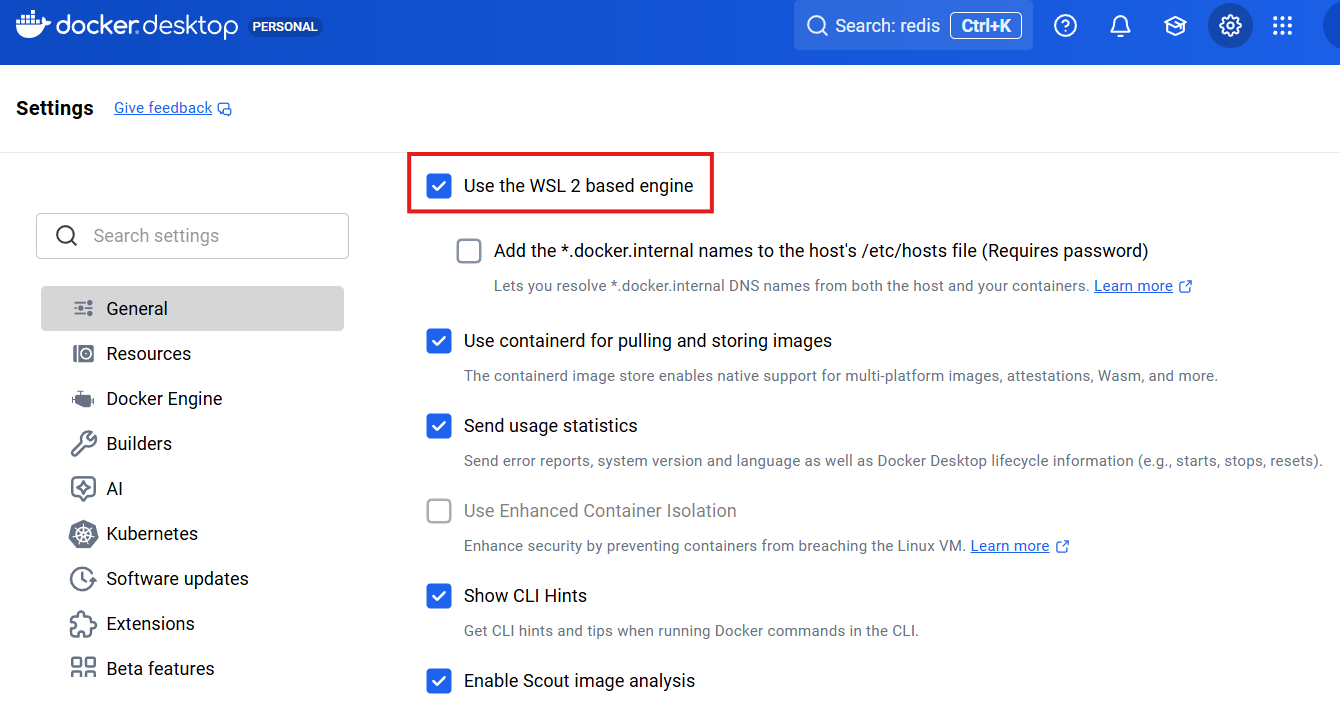Toggle Show CLI Hints checkbox
Screen dimensions: 1340x717
(439, 596)
